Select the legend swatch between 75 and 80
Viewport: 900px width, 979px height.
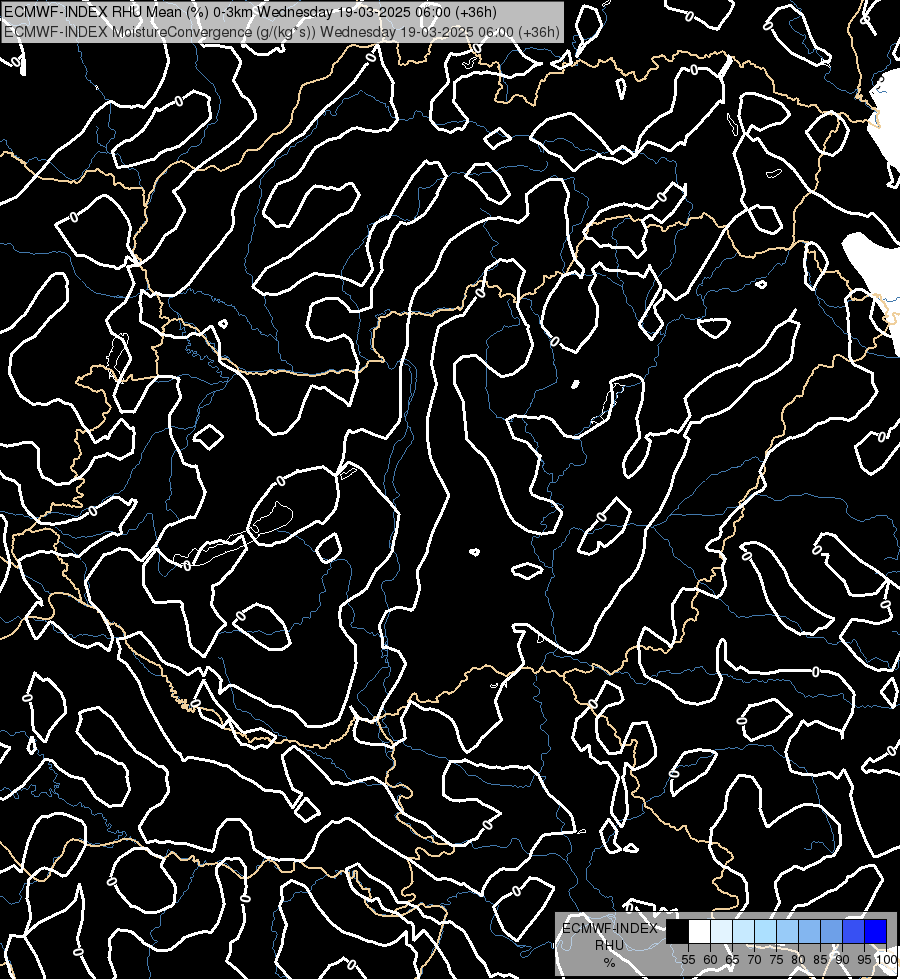(788, 931)
